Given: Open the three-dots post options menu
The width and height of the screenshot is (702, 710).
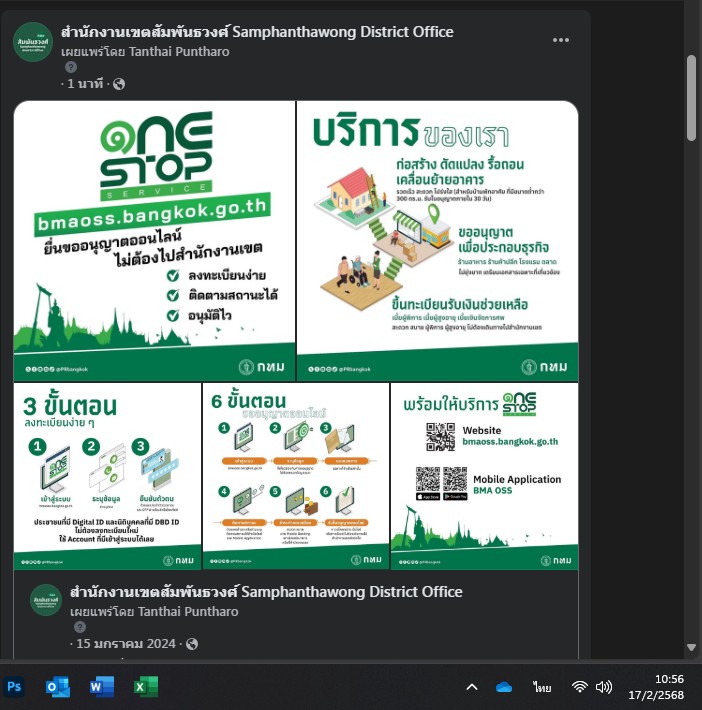Looking at the screenshot, I should tap(561, 40).
